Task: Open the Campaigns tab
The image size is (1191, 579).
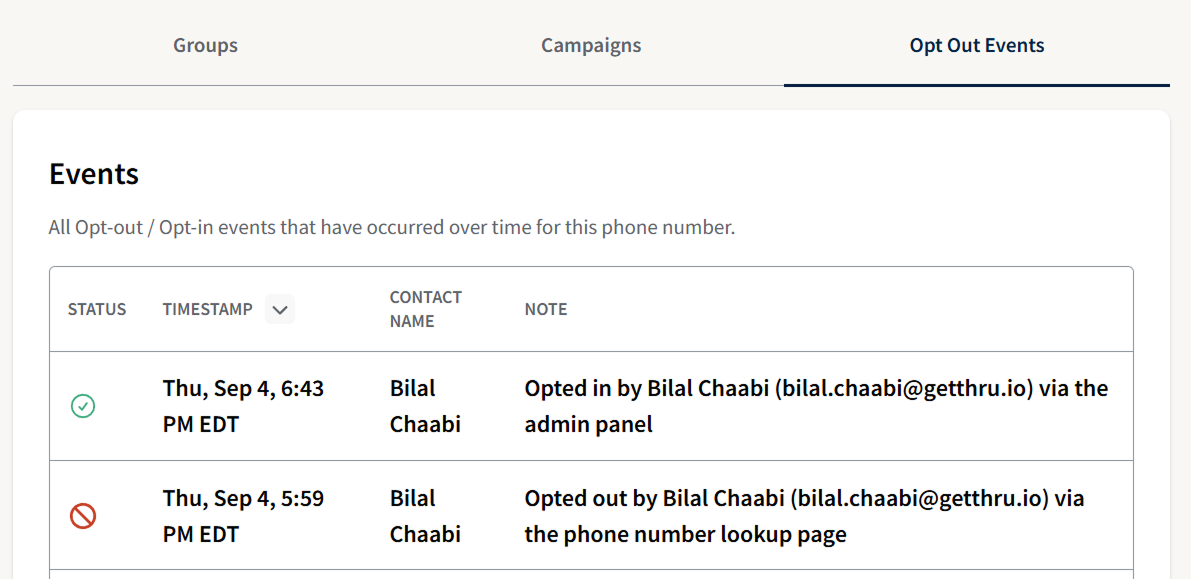Action: [x=591, y=45]
